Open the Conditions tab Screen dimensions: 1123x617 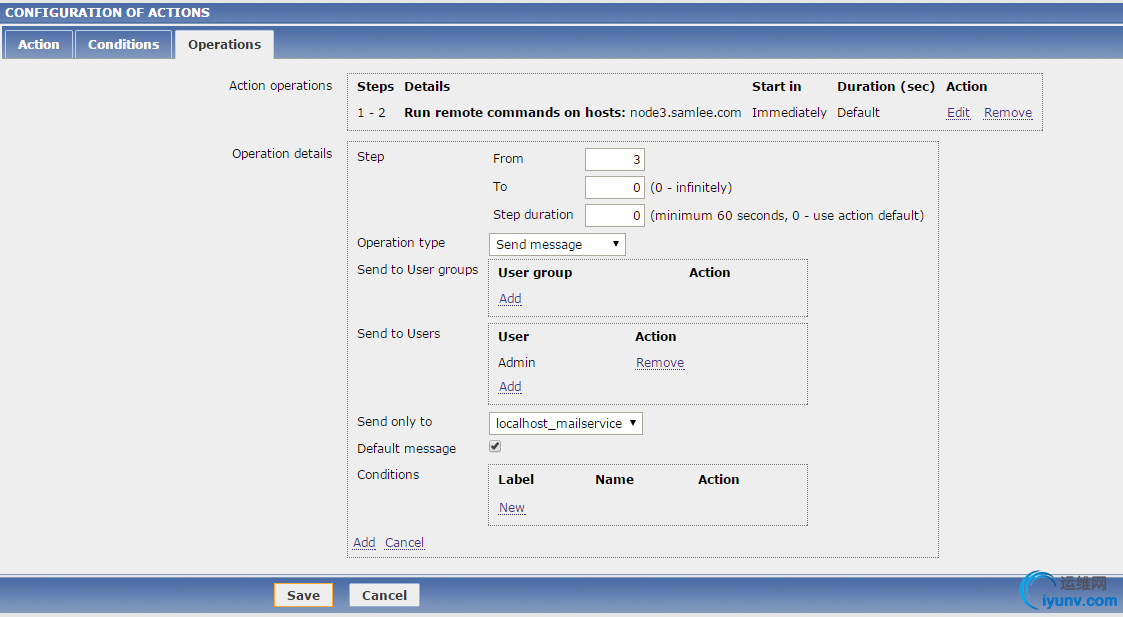123,45
